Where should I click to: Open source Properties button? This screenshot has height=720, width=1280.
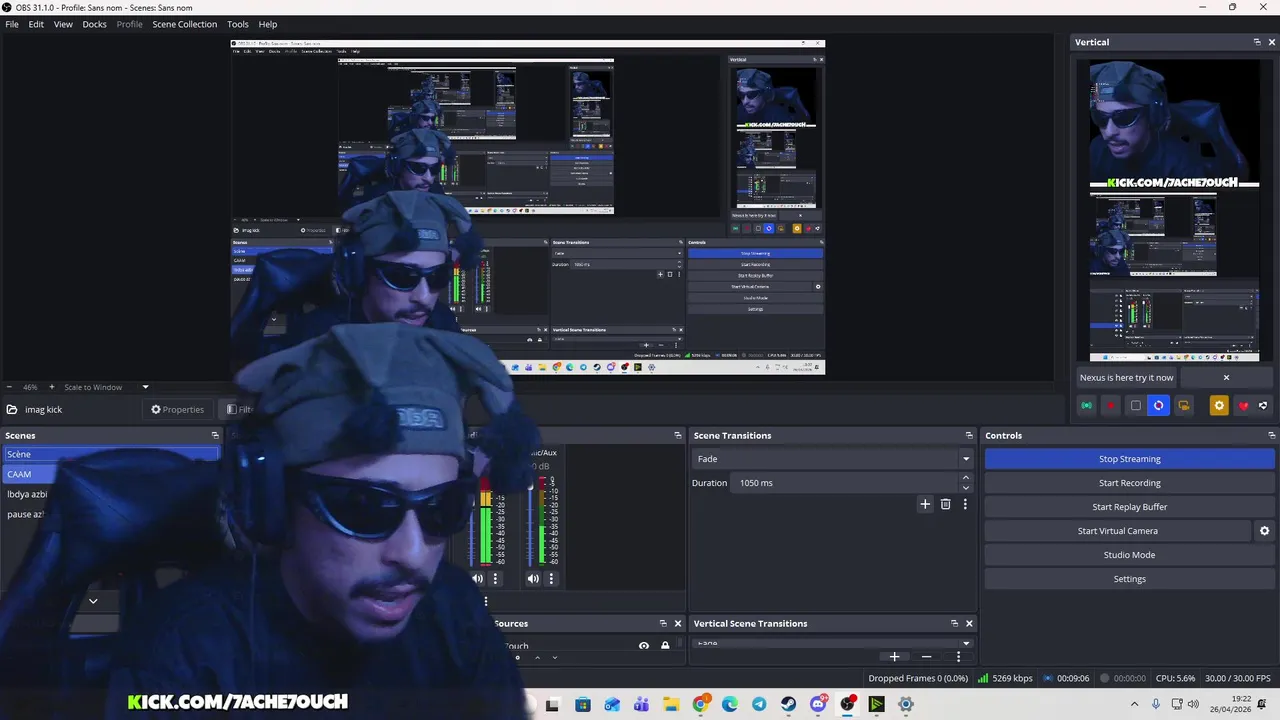pyautogui.click(x=177, y=409)
